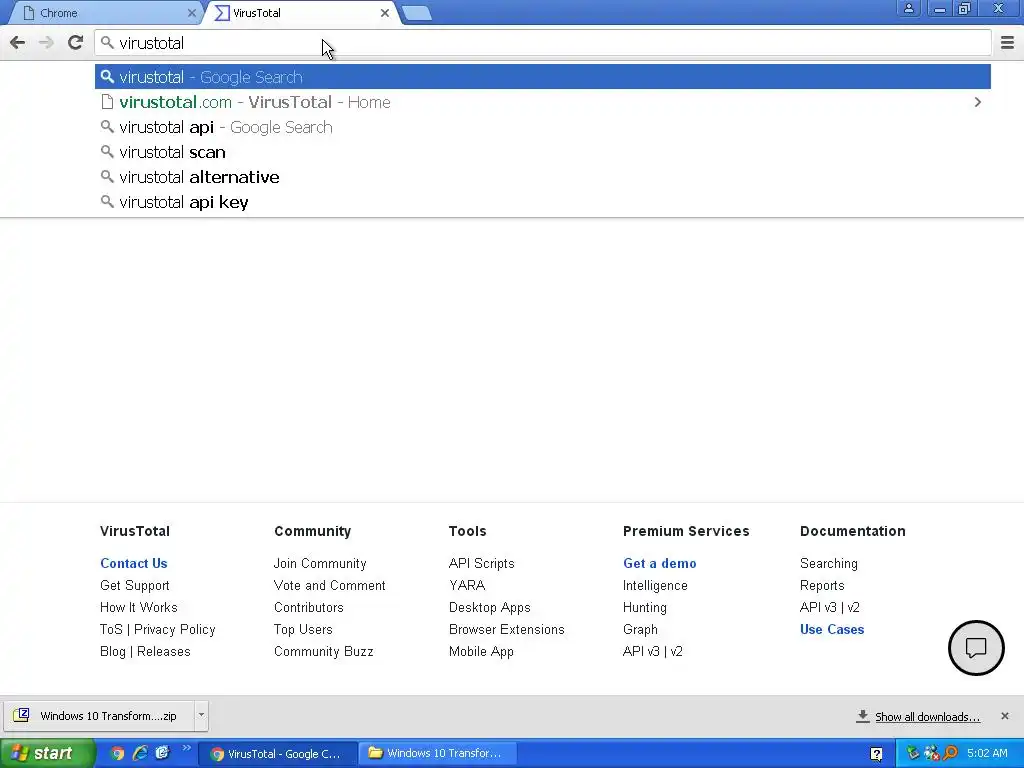Click the third quick launch icon
The width and height of the screenshot is (1024, 768).
coord(163,753)
